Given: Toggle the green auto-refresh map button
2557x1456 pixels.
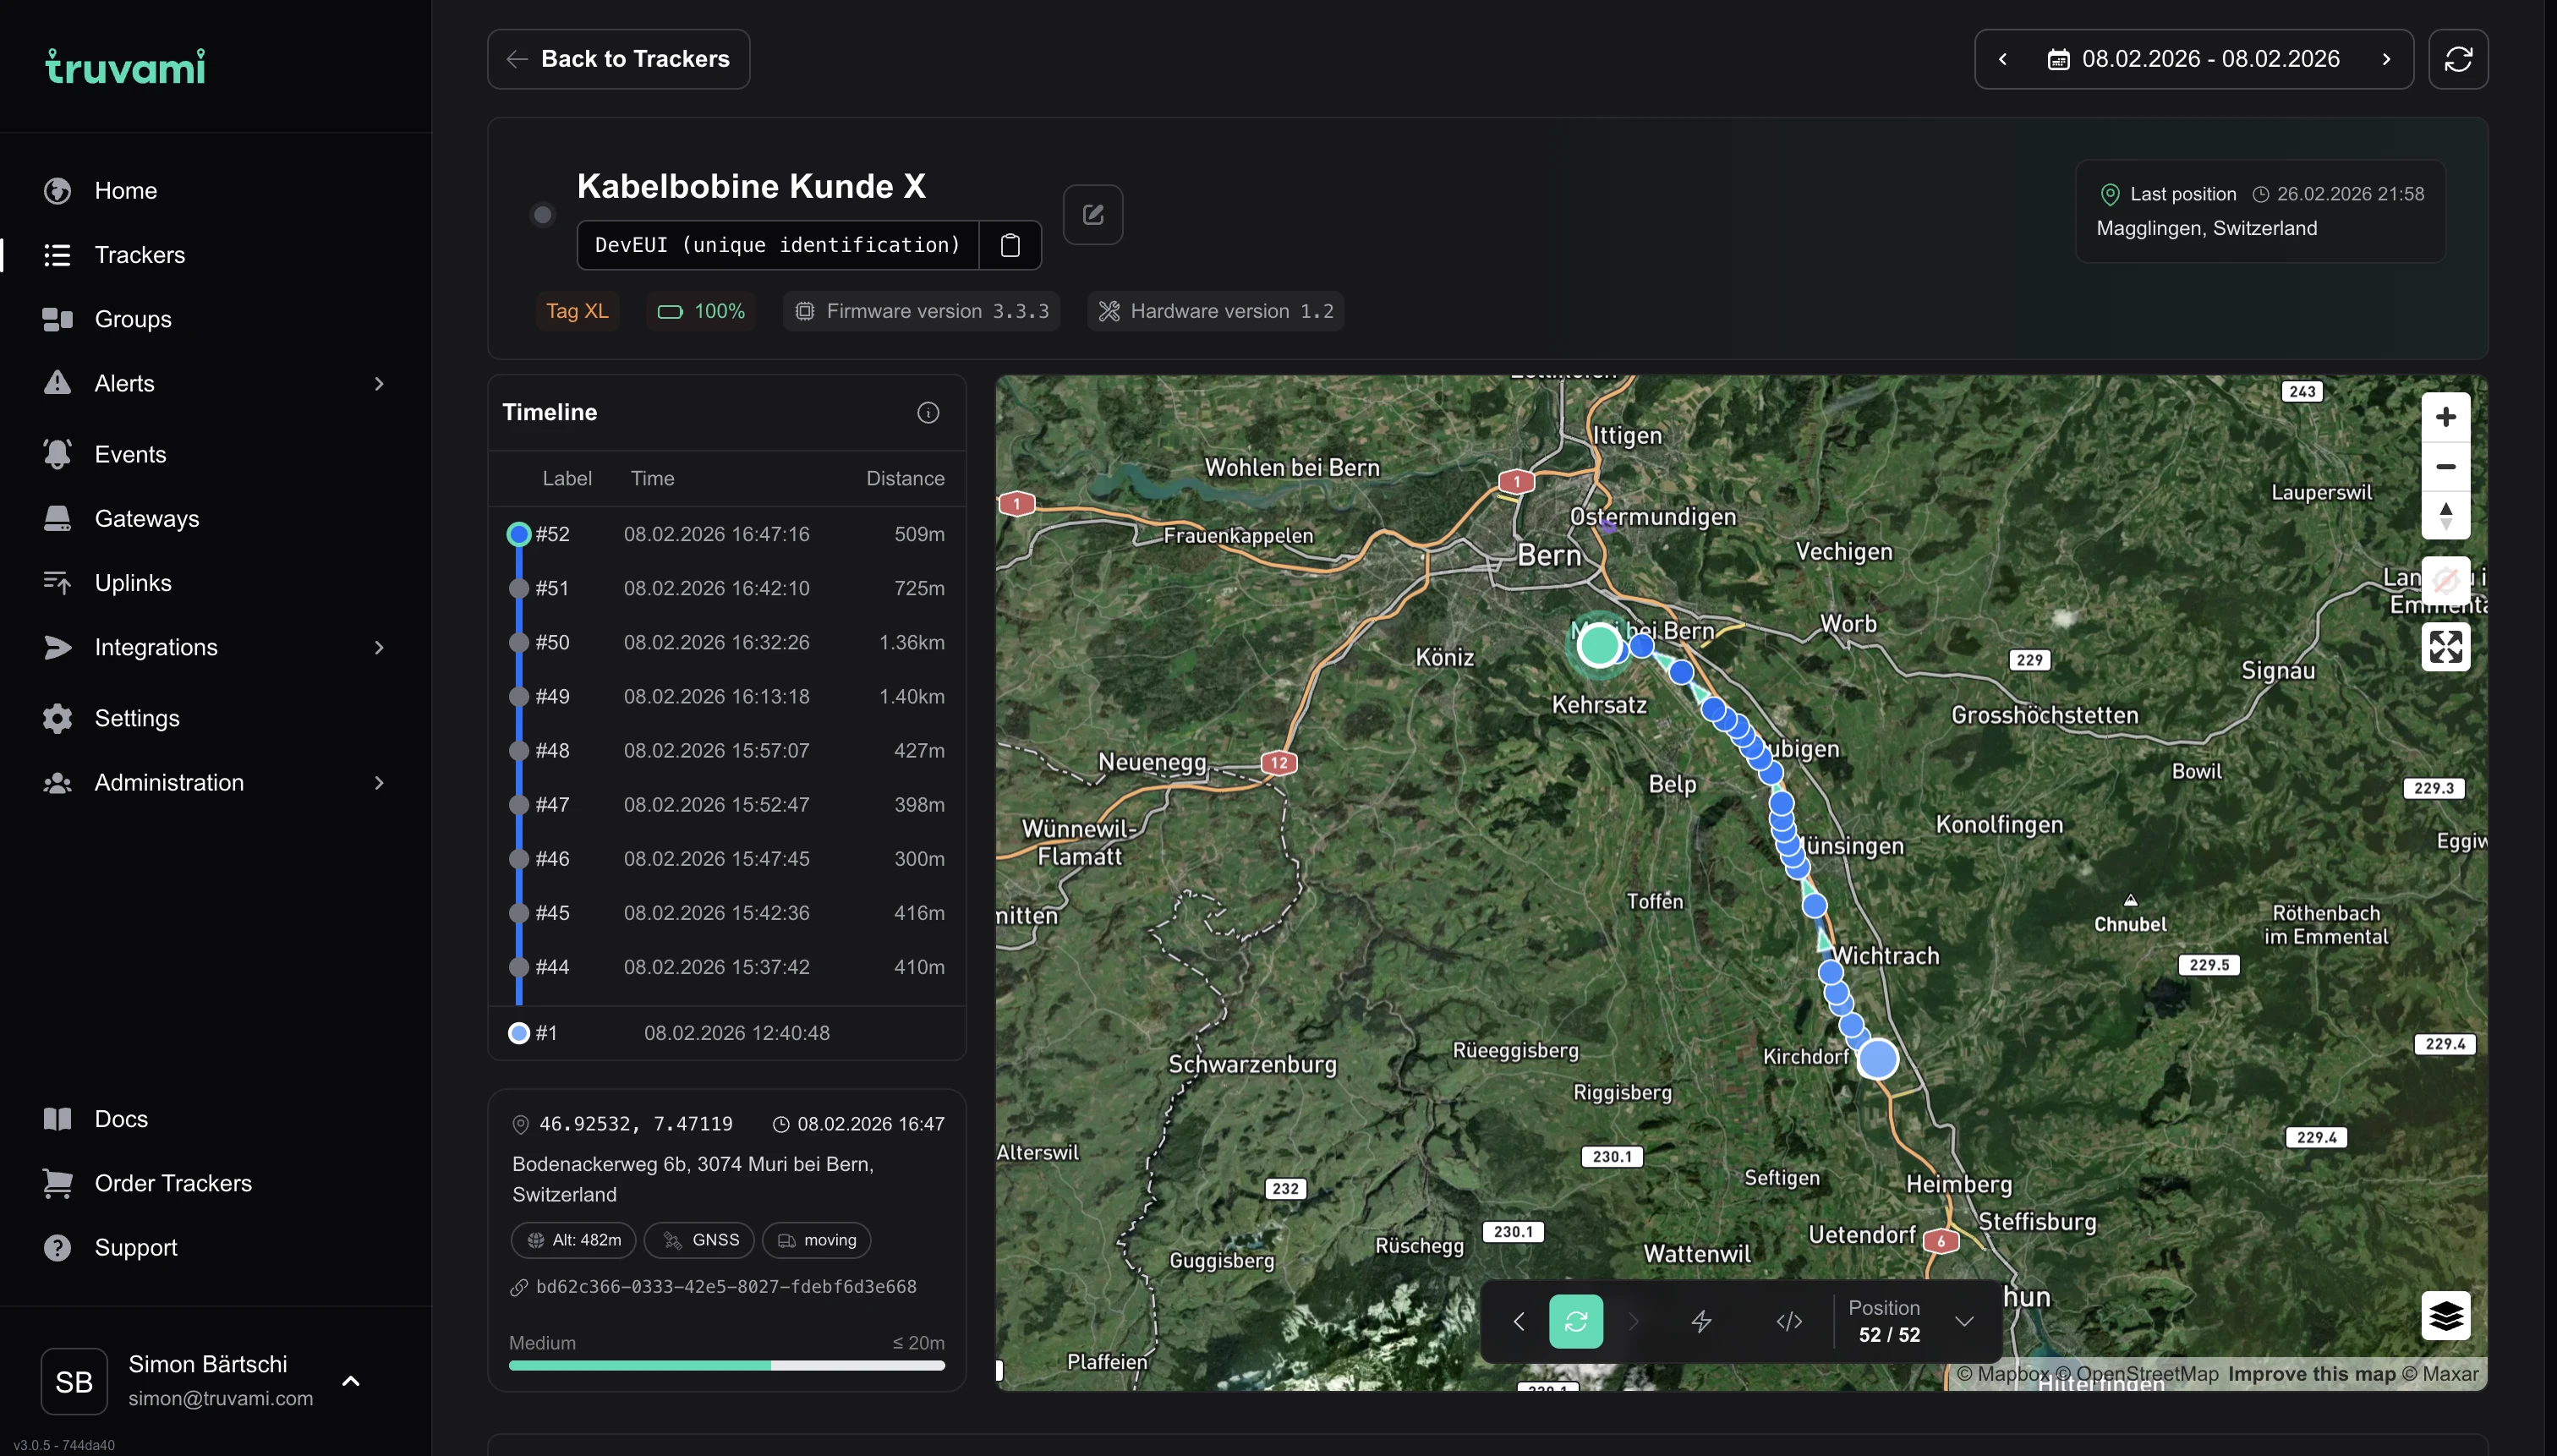Looking at the screenshot, I should pos(1575,1322).
